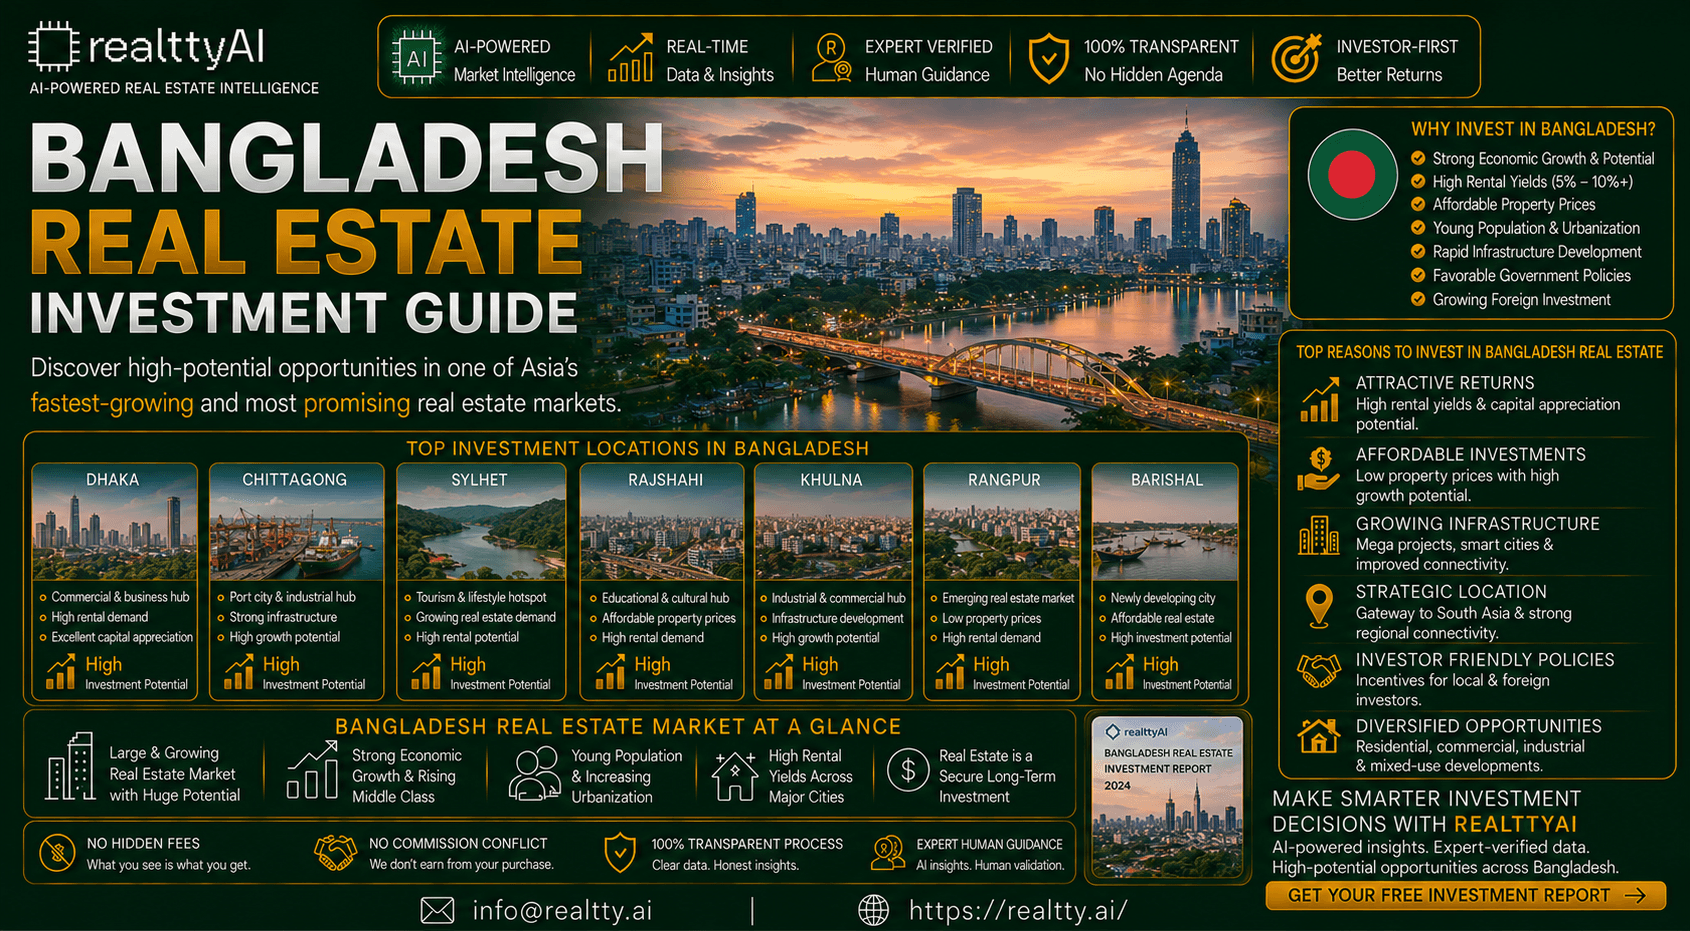Click Barishal's High investment potential chart icon
The height and width of the screenshot is (931, 1690).
click(x=1119, y=671)
